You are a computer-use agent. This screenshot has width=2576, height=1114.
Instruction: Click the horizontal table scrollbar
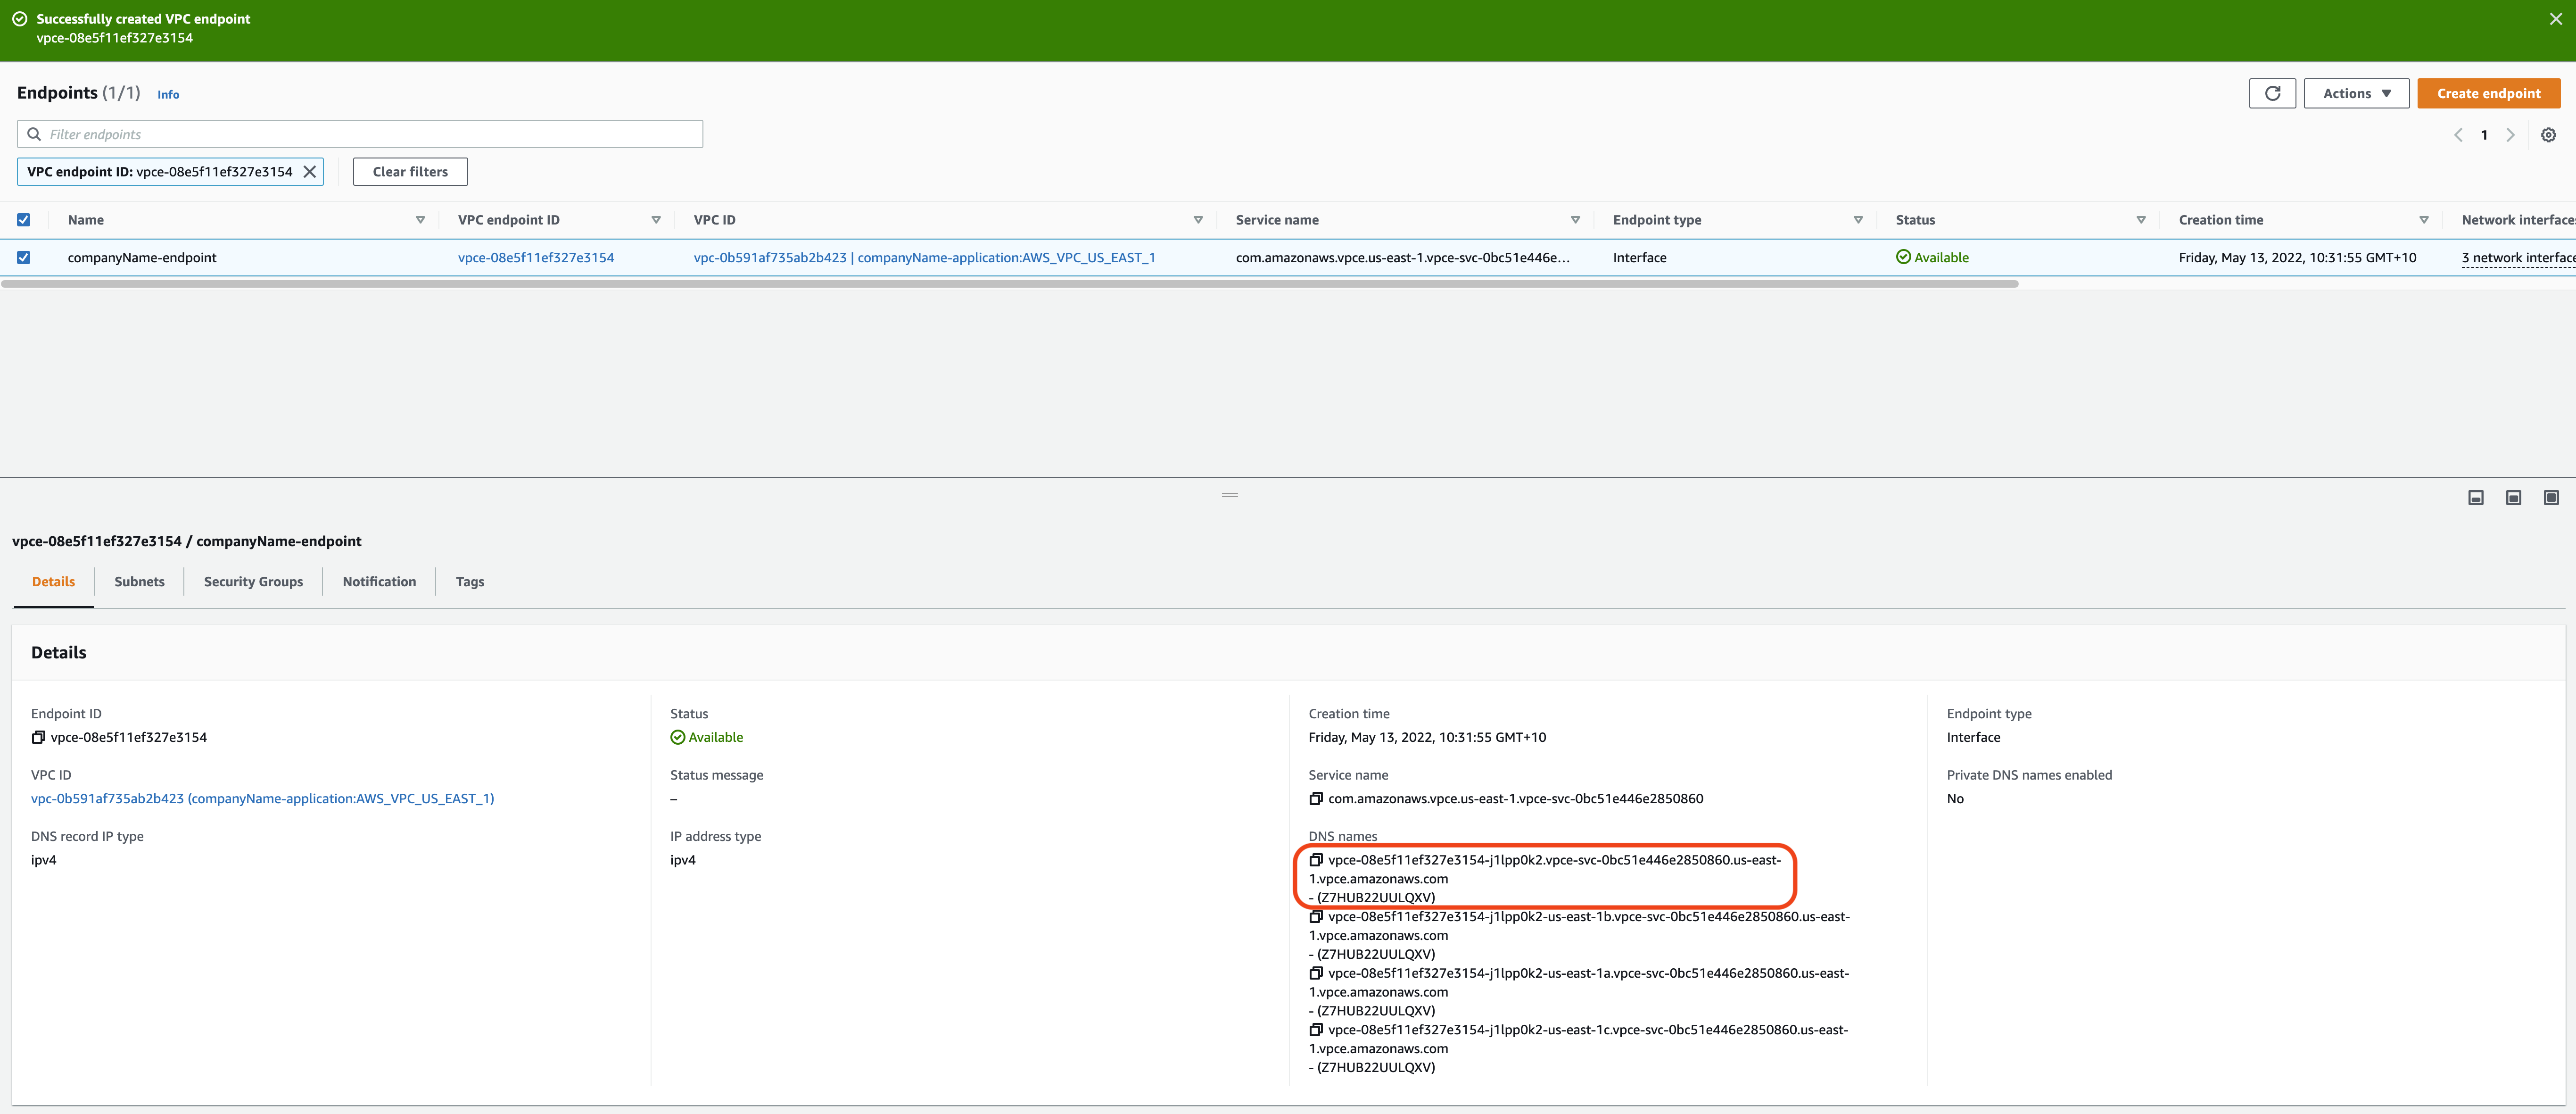pyautogui.click(x=1010, y=284)
